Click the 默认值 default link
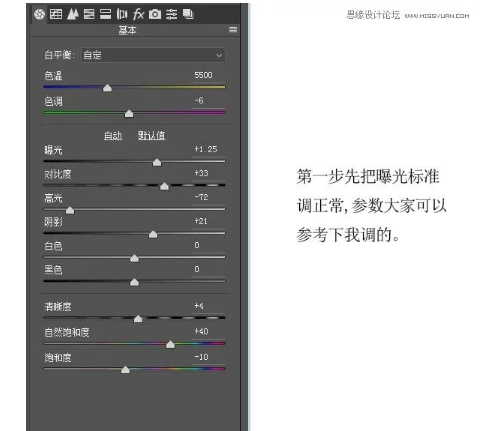This screenshot has height=431, width=495. click(152, 135)
